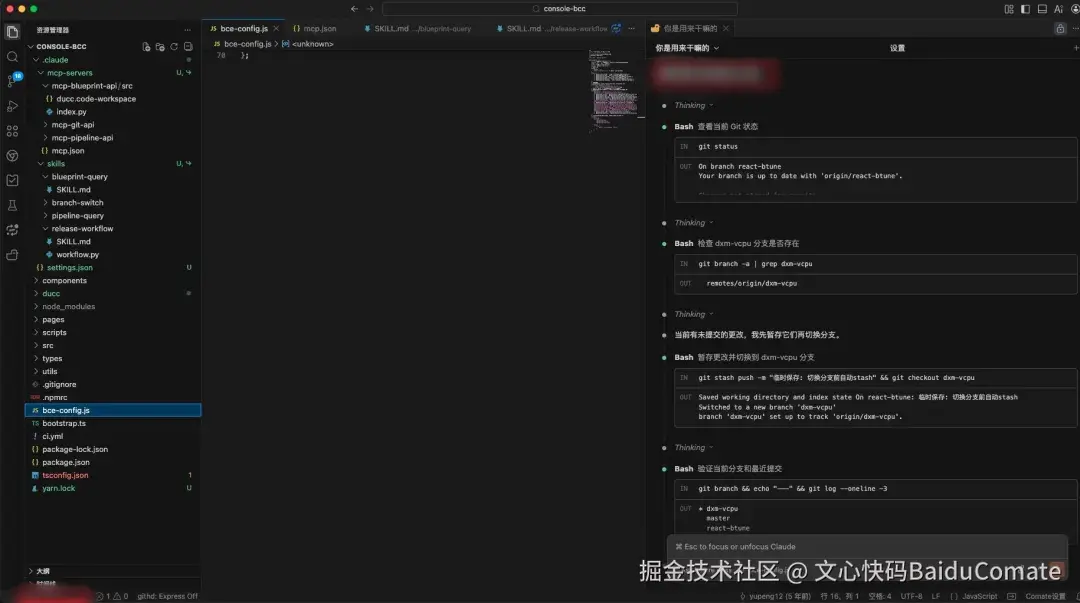Click the AI icon in title bar
Viewport: 1080px width, 603px height.
coord(1059,9)
